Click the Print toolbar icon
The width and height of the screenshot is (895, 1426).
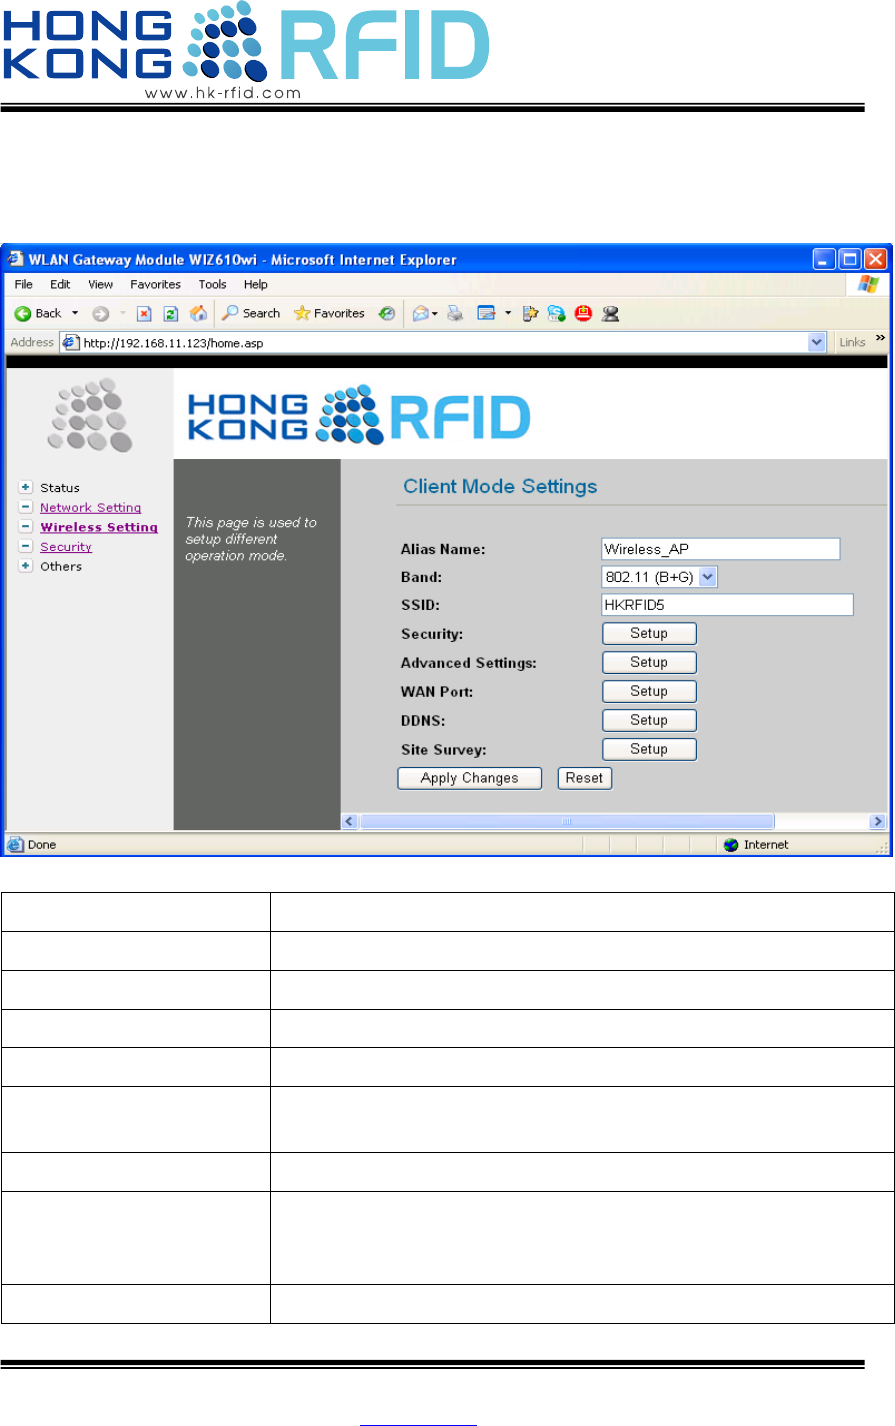coord(455,314)
